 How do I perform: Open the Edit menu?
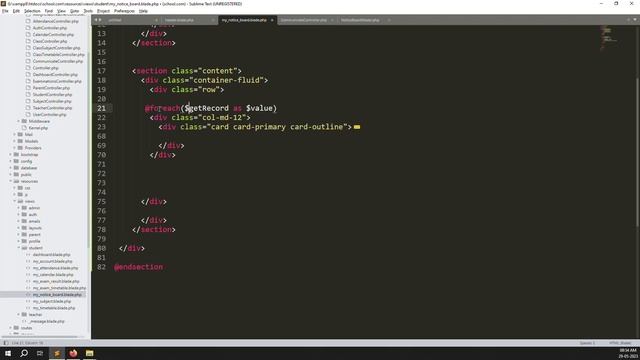pos(16,11)
